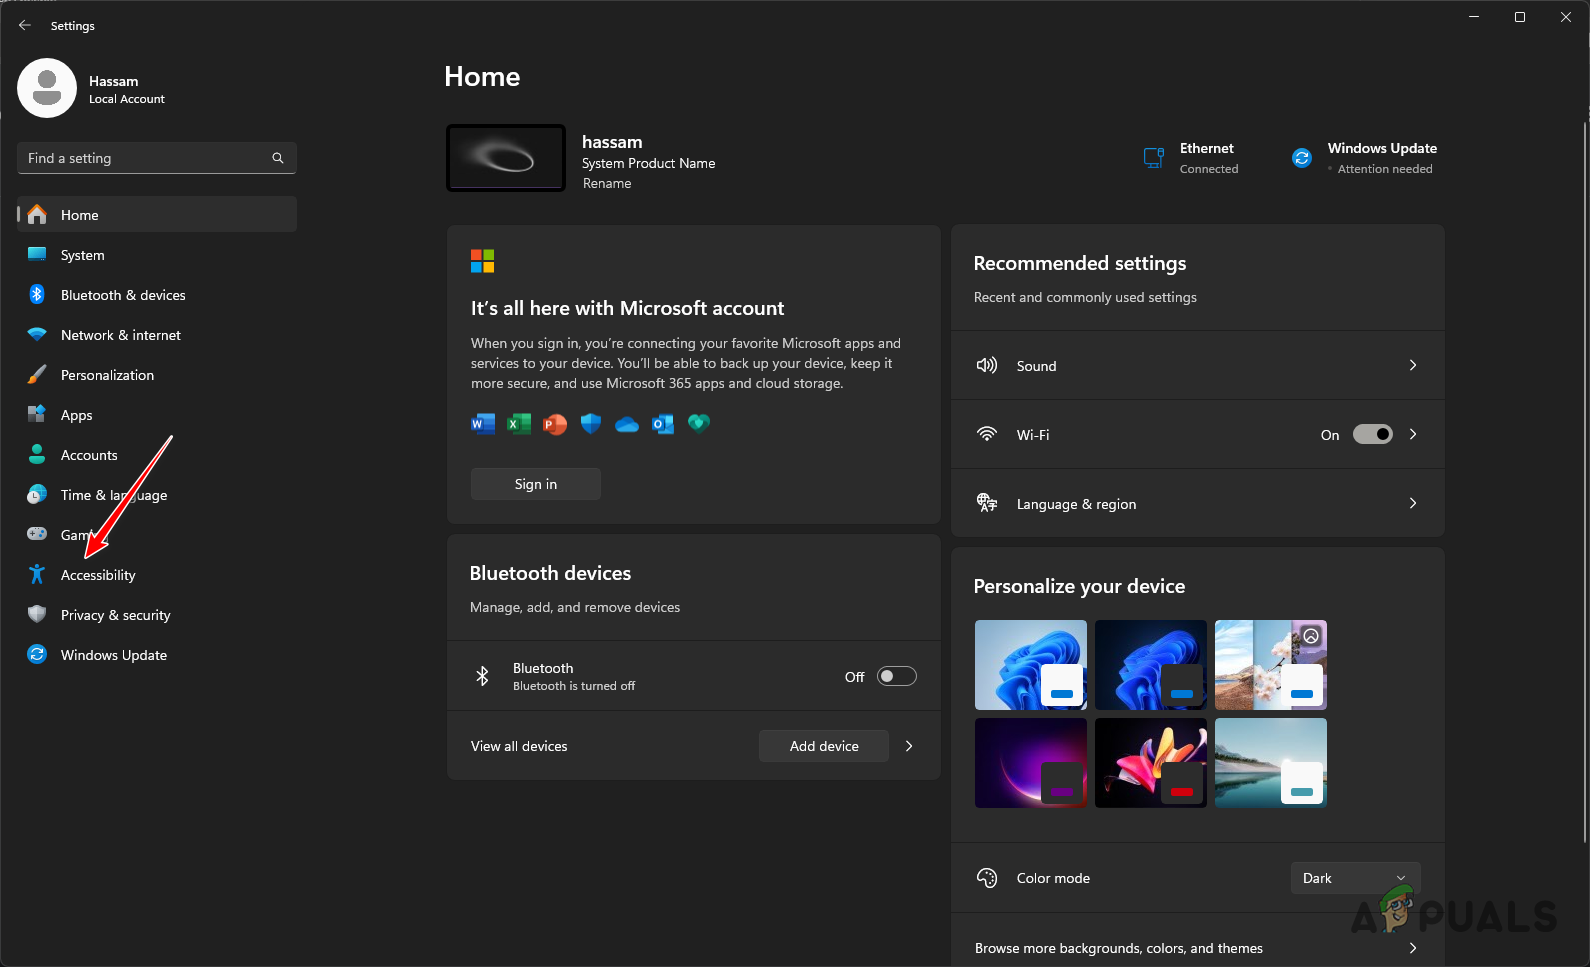Expand the Sound settings chevron
The height and width of the screenshot is (967, 1590).
click(x=1412, y=366)
